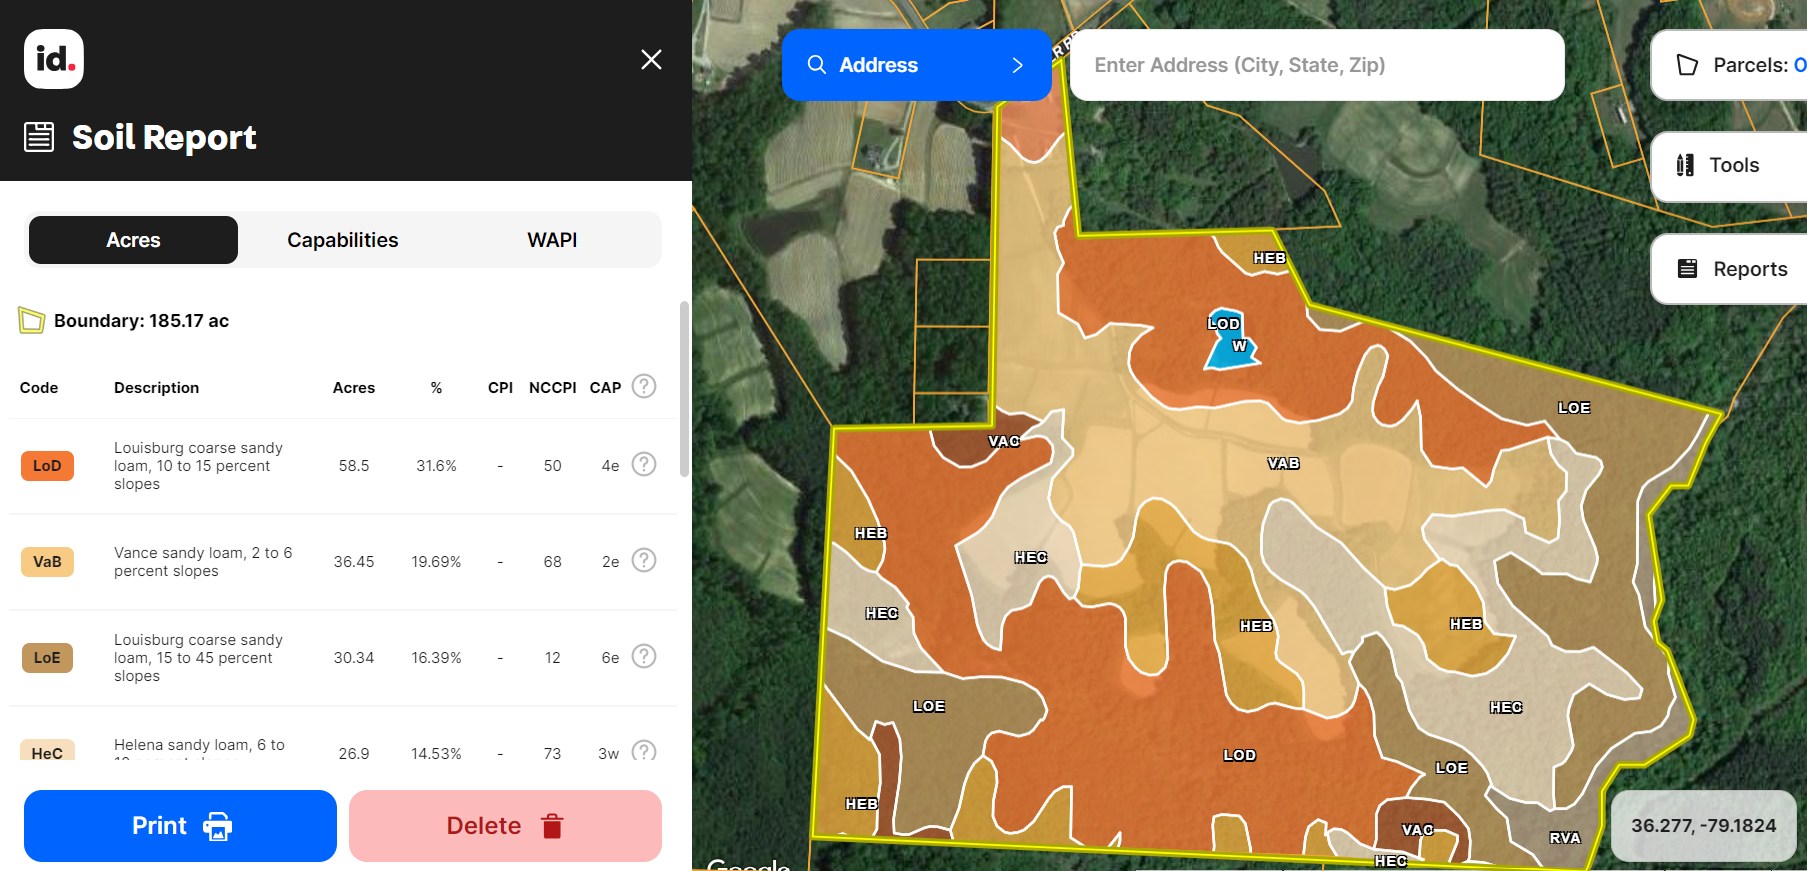Delete the soil report
Image resolution: width=1807 pixels, height=871 pixels.
point(505,826)
